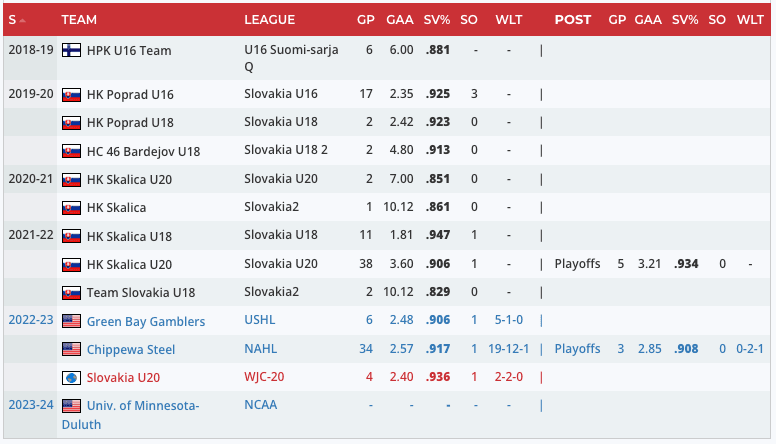Viewport: 776px width, 444px height.
Task: Open the Chippewa Steel team page
Action: [x=131, y=349]
